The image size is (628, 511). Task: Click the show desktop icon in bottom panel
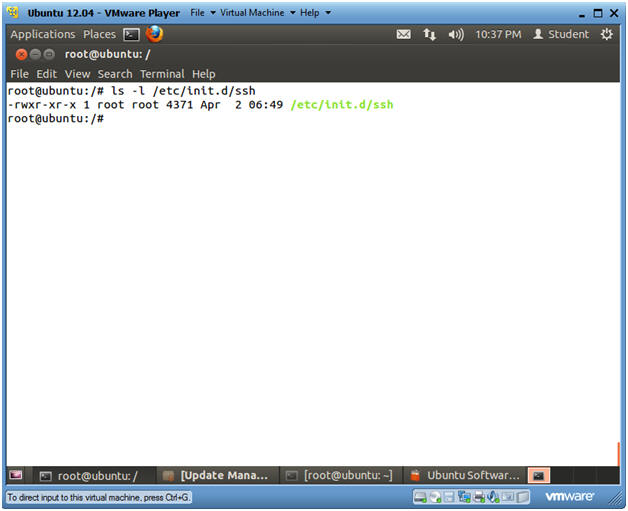(16, 475)
